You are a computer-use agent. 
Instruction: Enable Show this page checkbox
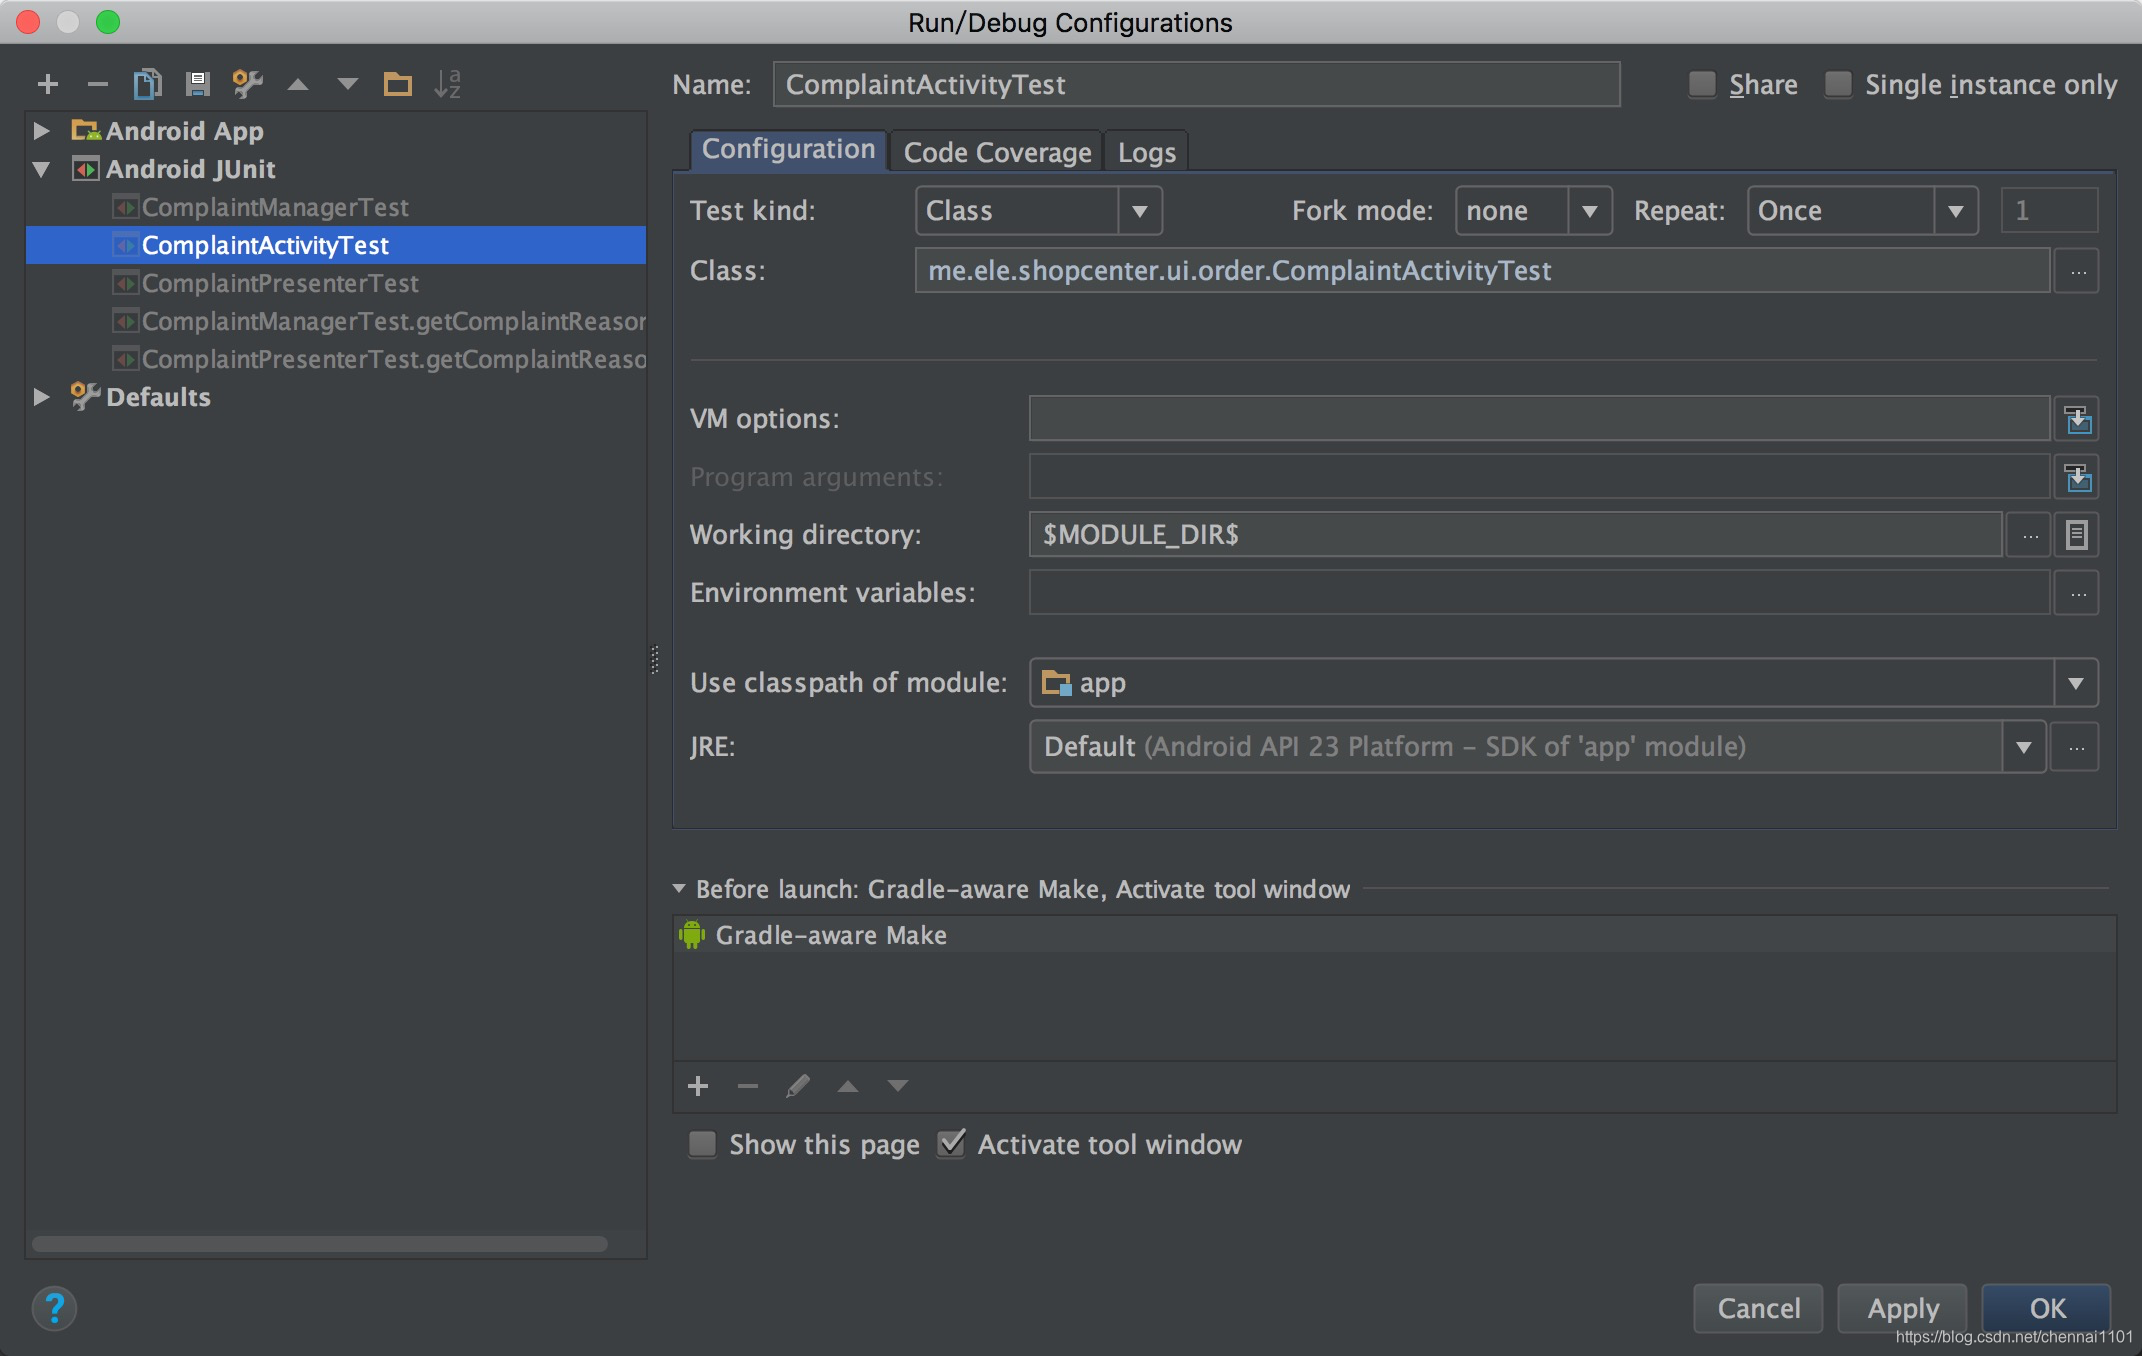coord(703,1144)
